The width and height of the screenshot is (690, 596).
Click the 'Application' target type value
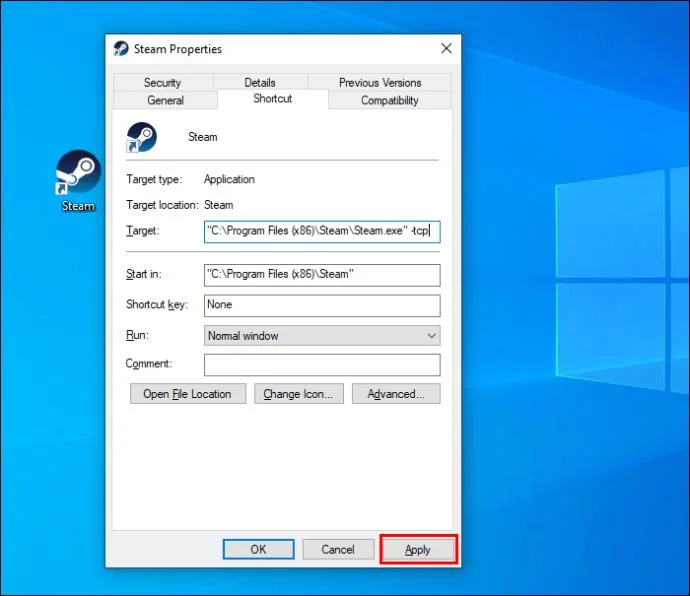point(229,179)
